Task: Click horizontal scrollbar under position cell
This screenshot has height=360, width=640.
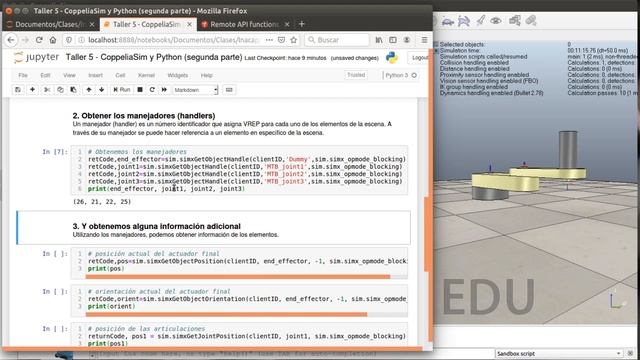Action: tap(238, 277)
